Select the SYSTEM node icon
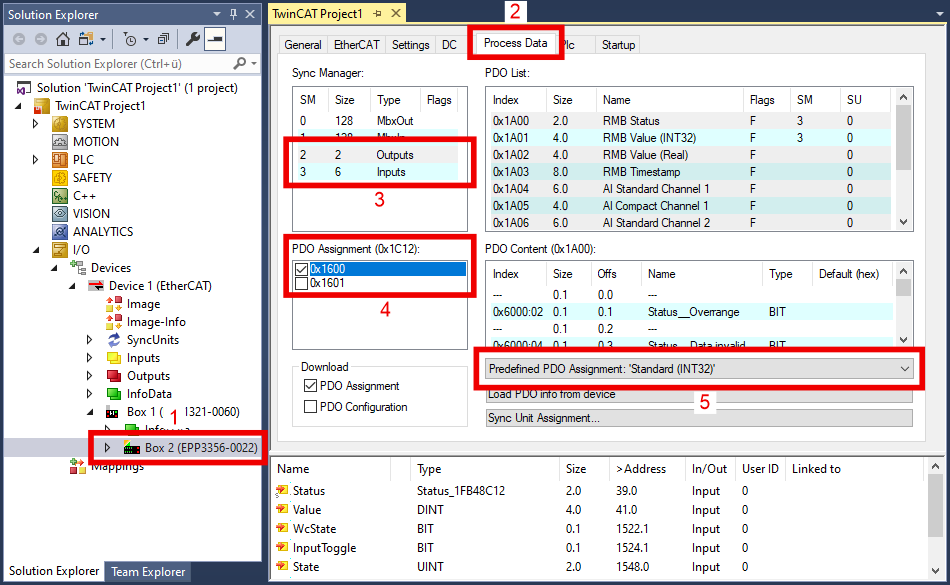Screen dimensions: 950x585 tap(60, 124)
